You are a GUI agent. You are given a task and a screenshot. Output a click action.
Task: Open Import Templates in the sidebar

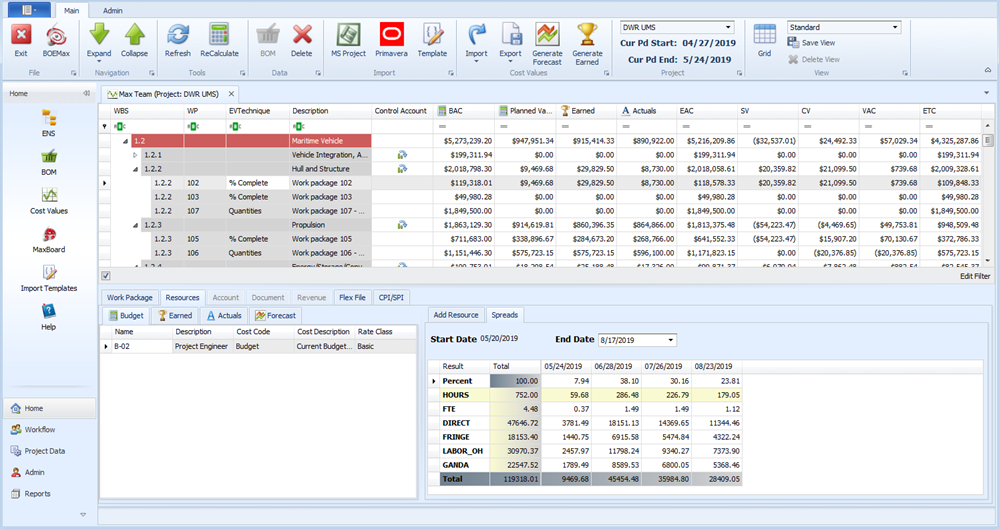(x=48, y=278)
